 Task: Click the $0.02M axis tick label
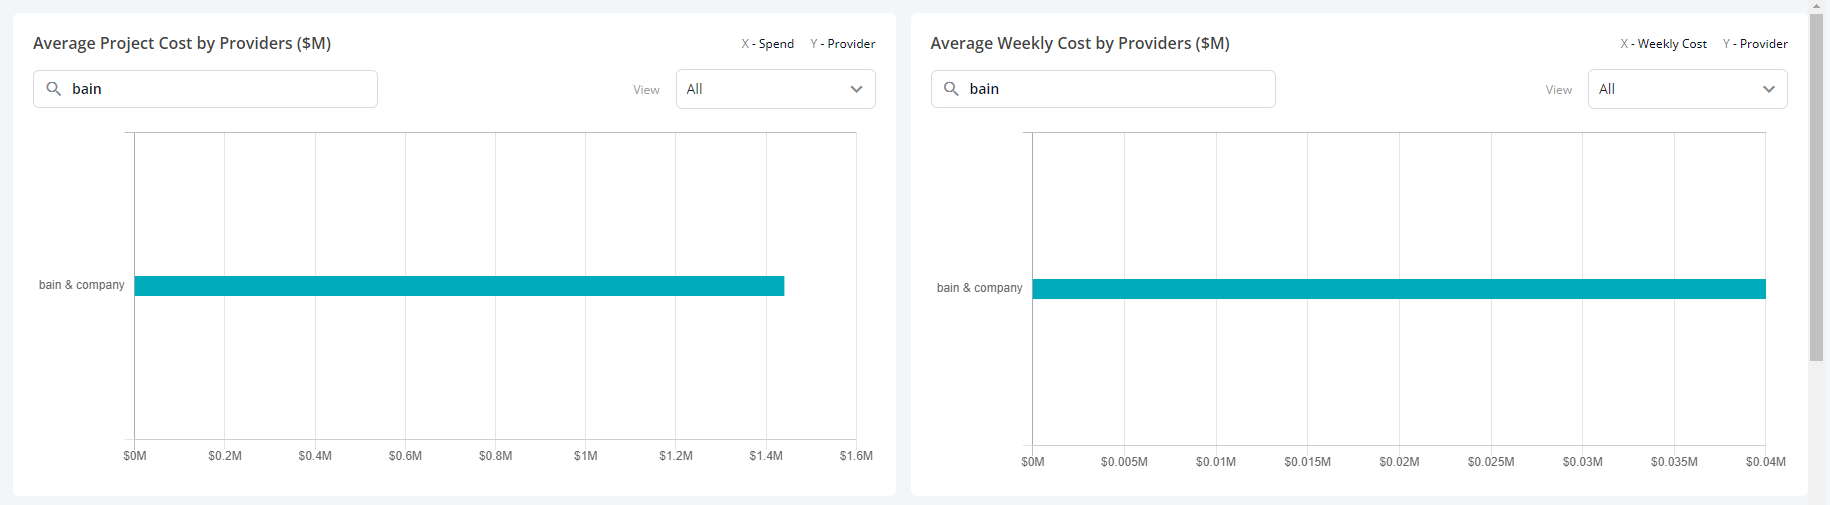(1399, 462)
